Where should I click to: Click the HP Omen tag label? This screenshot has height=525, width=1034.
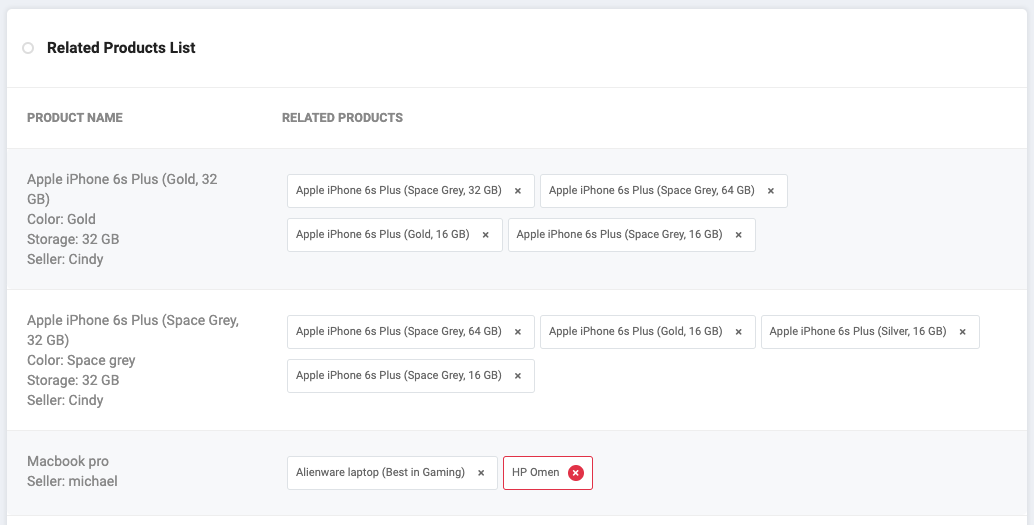[536, 473]
